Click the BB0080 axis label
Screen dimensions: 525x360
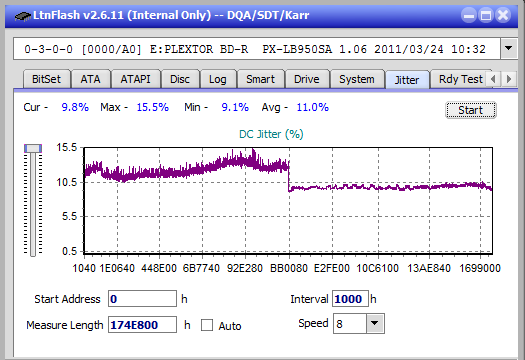tap(289, 268)
